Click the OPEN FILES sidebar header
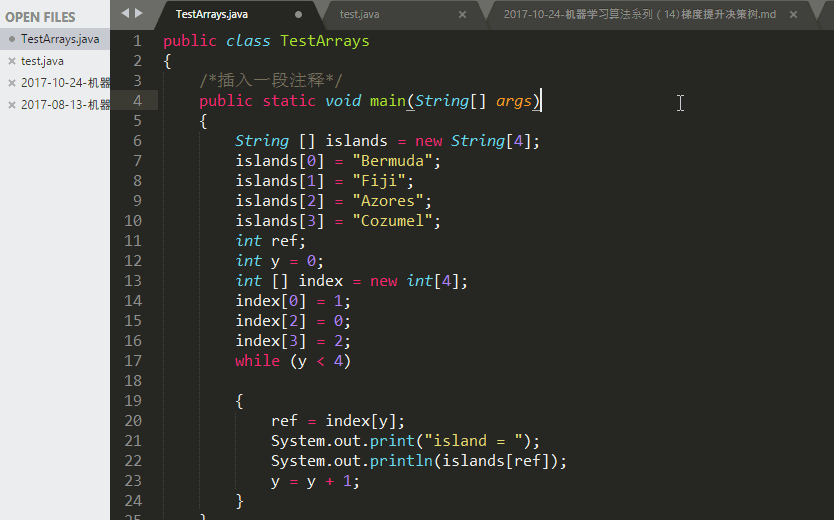Screen dimensions: 834x520 coord(40,17)
